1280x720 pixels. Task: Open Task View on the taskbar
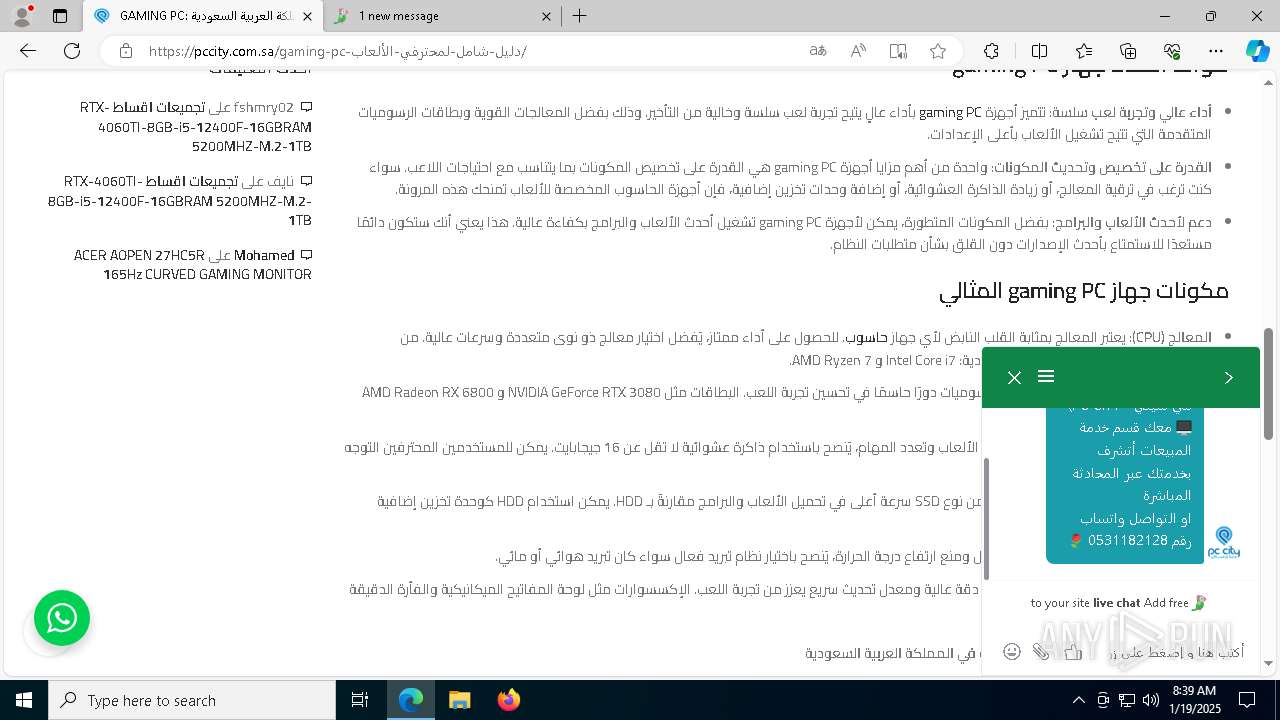(x=360, y=700)
